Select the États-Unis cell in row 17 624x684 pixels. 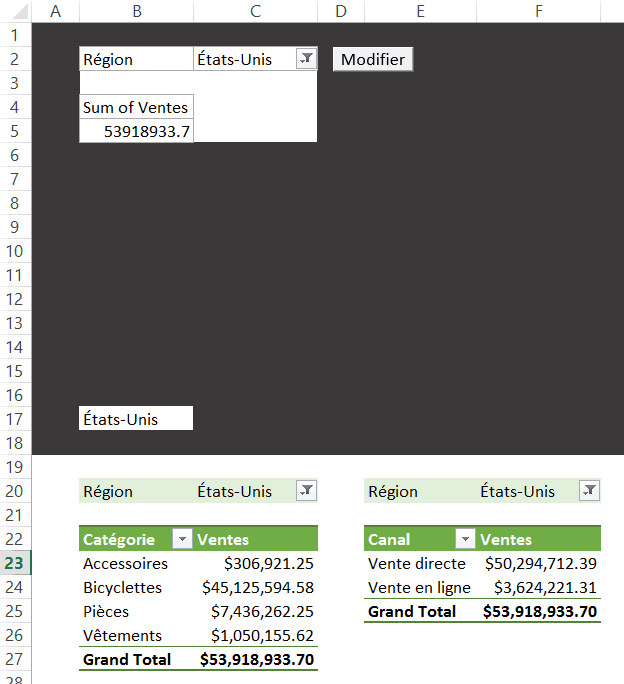click(x=136, y=419)
